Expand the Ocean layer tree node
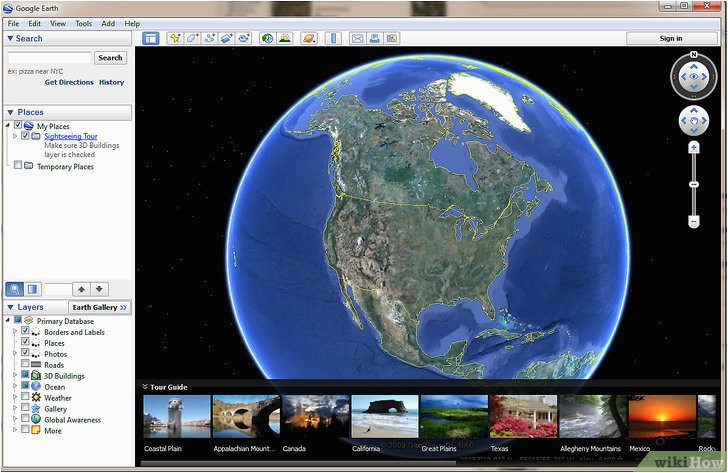 [x=15, y=386]
